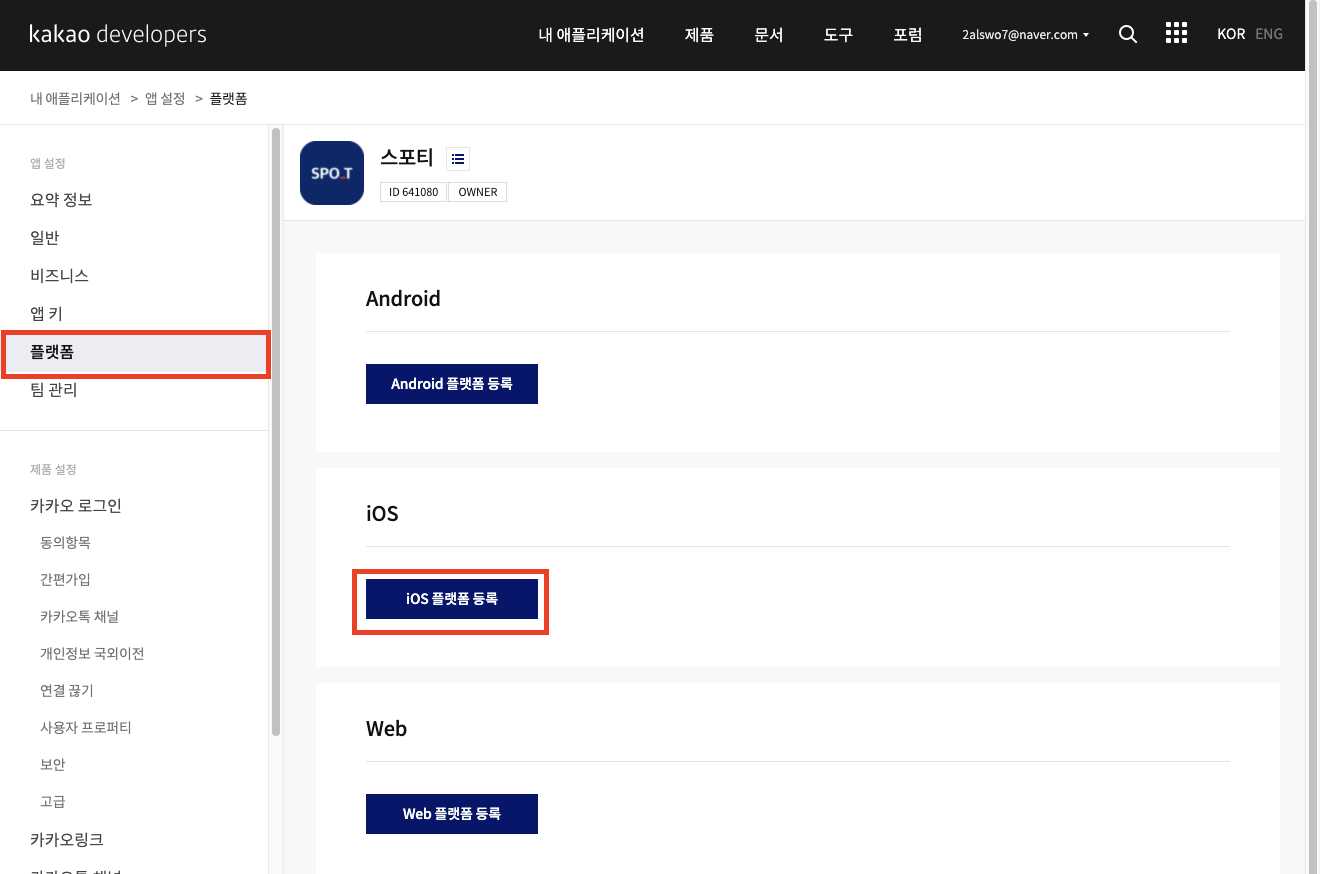The image size is (1320, 874).
Task: Open the apps grid icon
Action: click(x=1177, y=34)
